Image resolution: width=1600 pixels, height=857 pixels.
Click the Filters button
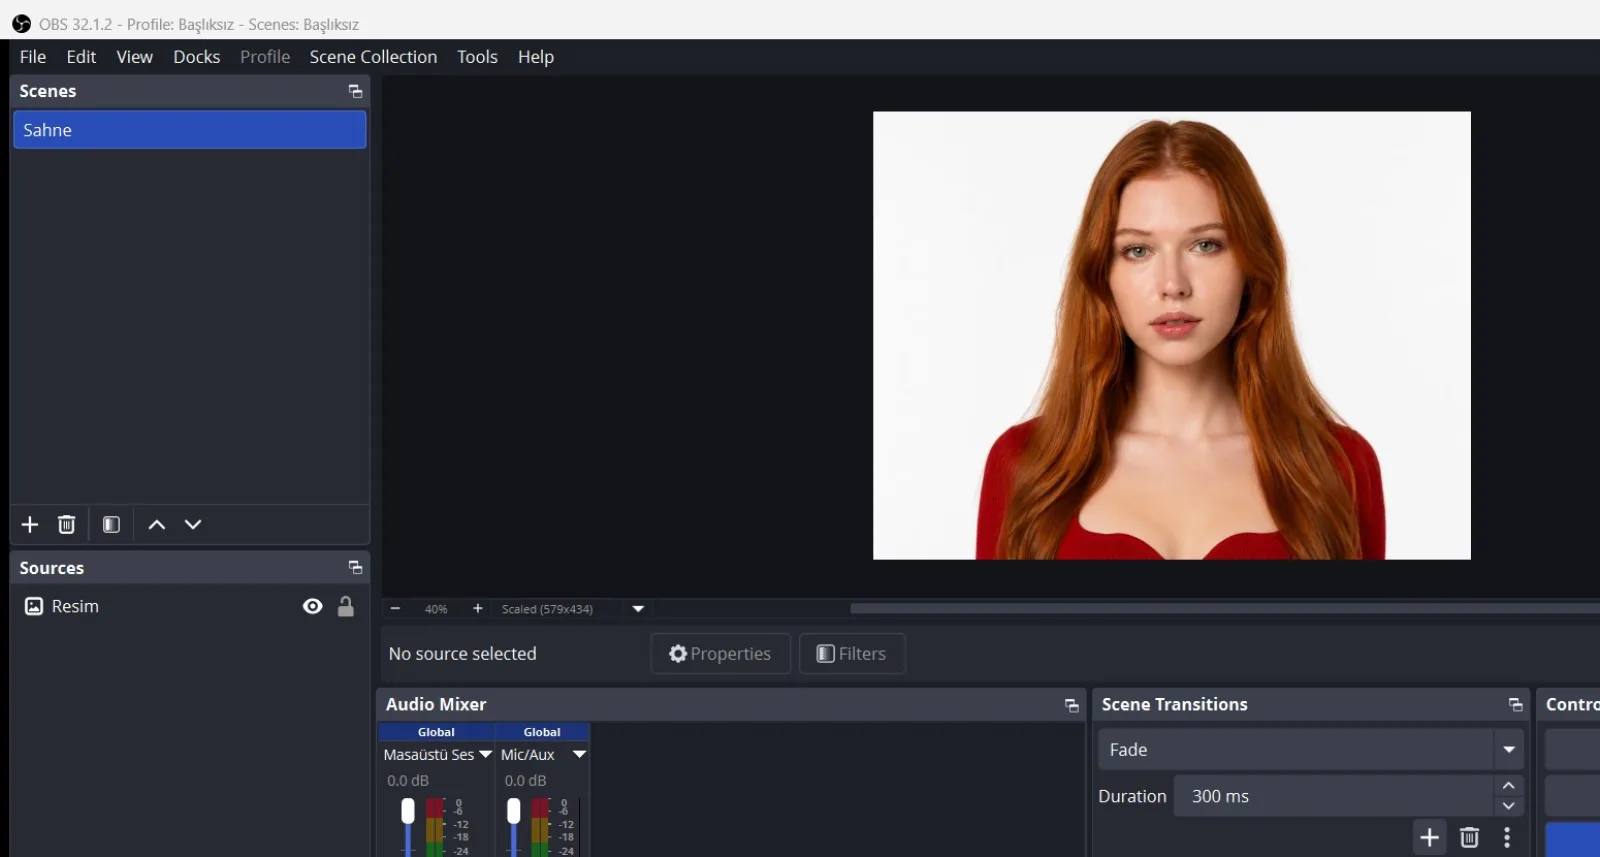pos(852,654)
